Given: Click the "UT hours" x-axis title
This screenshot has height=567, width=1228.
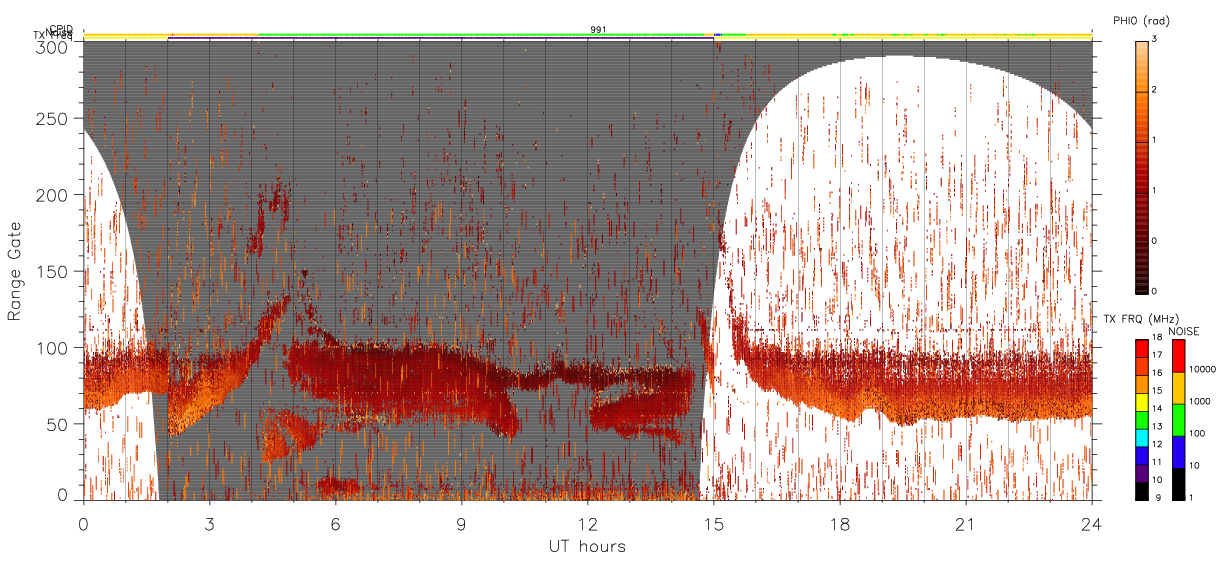Looking at the screenshot, I should [x=586, y=547].
